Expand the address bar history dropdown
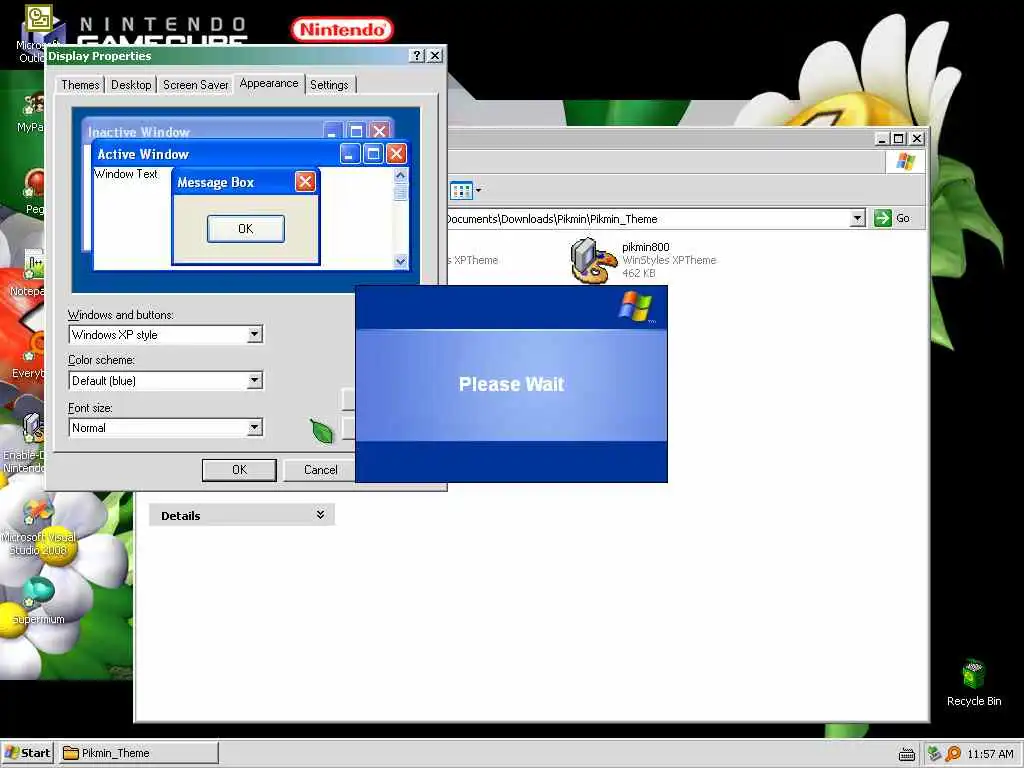 tap(857, 218)
